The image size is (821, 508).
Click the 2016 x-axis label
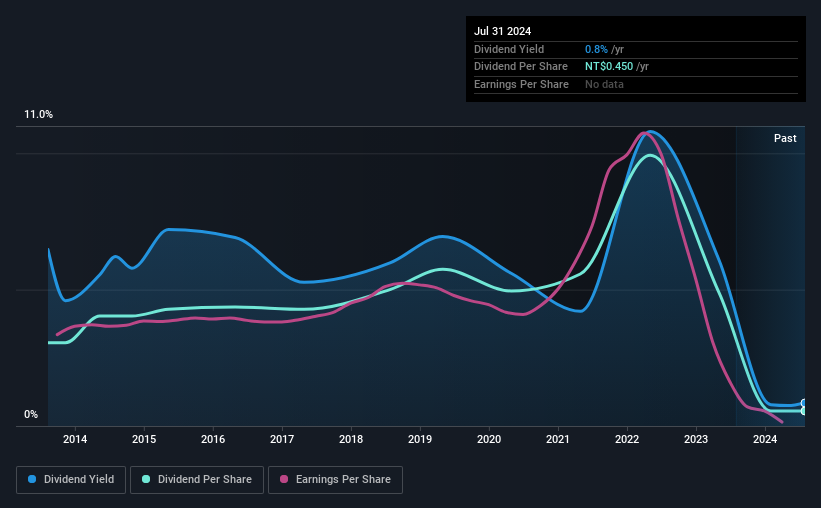coord(213,439)
